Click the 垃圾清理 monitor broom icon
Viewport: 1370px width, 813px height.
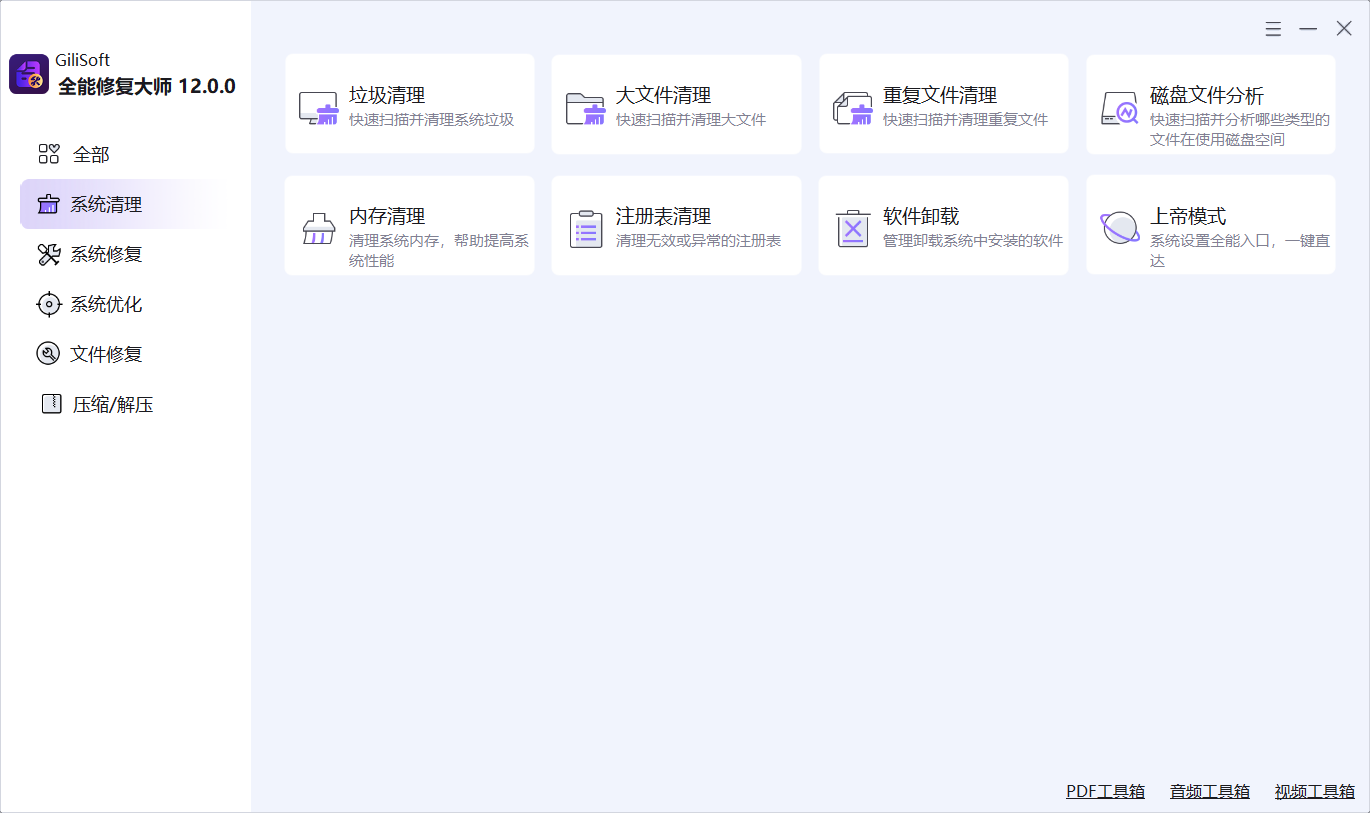(x=319, y=108)
